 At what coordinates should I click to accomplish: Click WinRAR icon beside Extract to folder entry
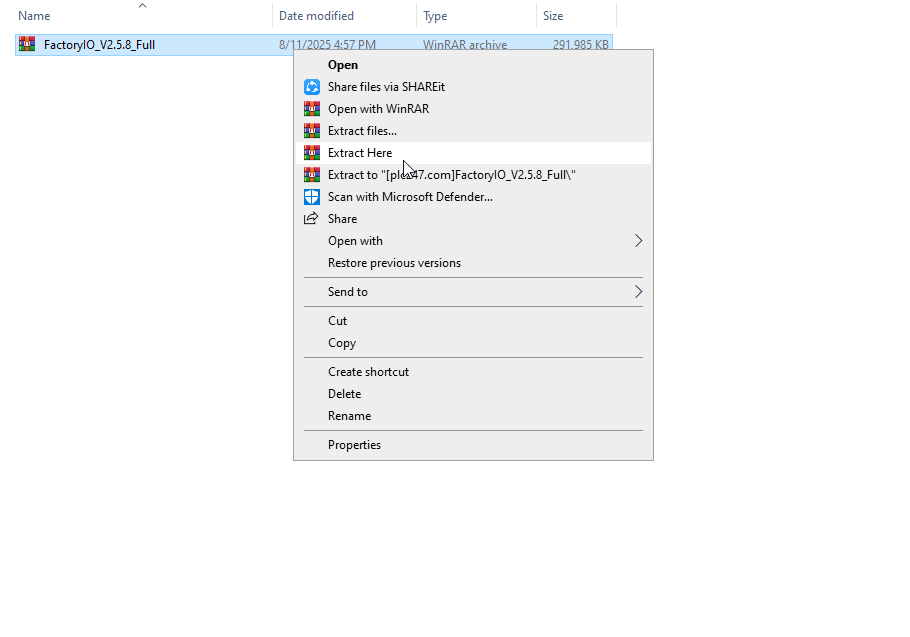point(312,175)
